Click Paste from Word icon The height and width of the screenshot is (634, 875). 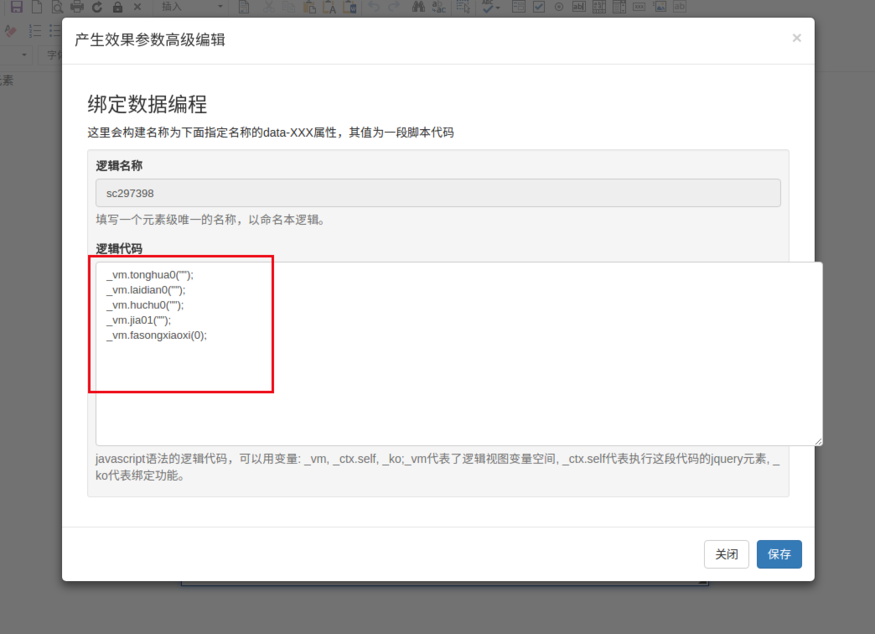(x=350, y=7)
